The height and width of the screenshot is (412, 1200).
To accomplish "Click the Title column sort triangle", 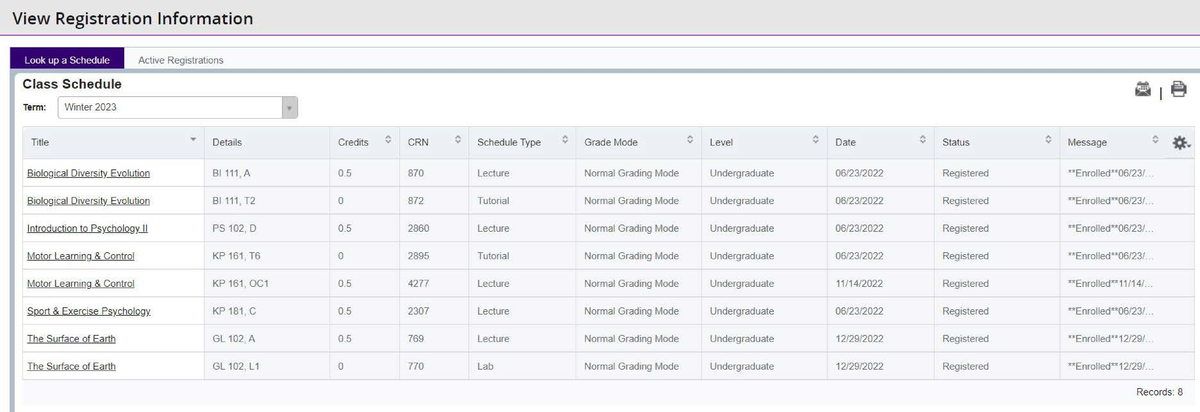I will pyautogui.click(x=193, y=141).
